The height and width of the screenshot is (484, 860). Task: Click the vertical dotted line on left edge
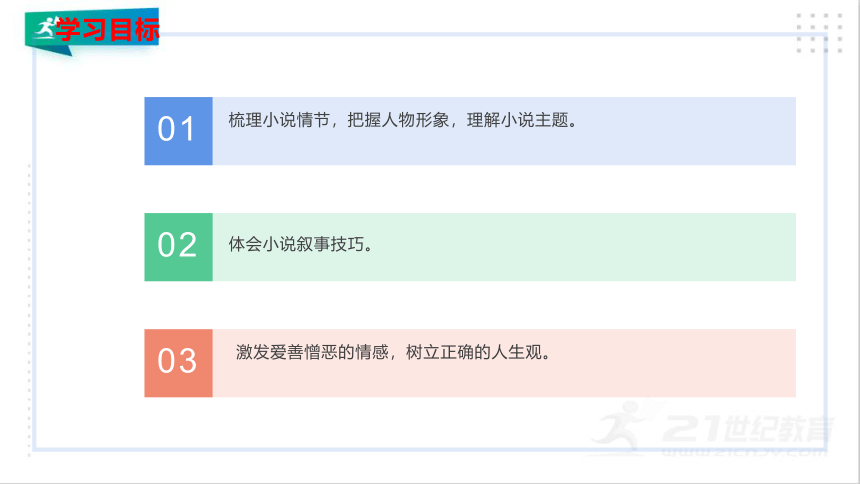point(29,310)
